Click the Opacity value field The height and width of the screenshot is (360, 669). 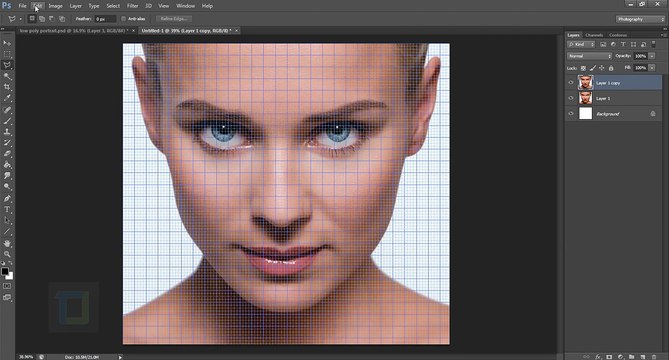point(641,56)
